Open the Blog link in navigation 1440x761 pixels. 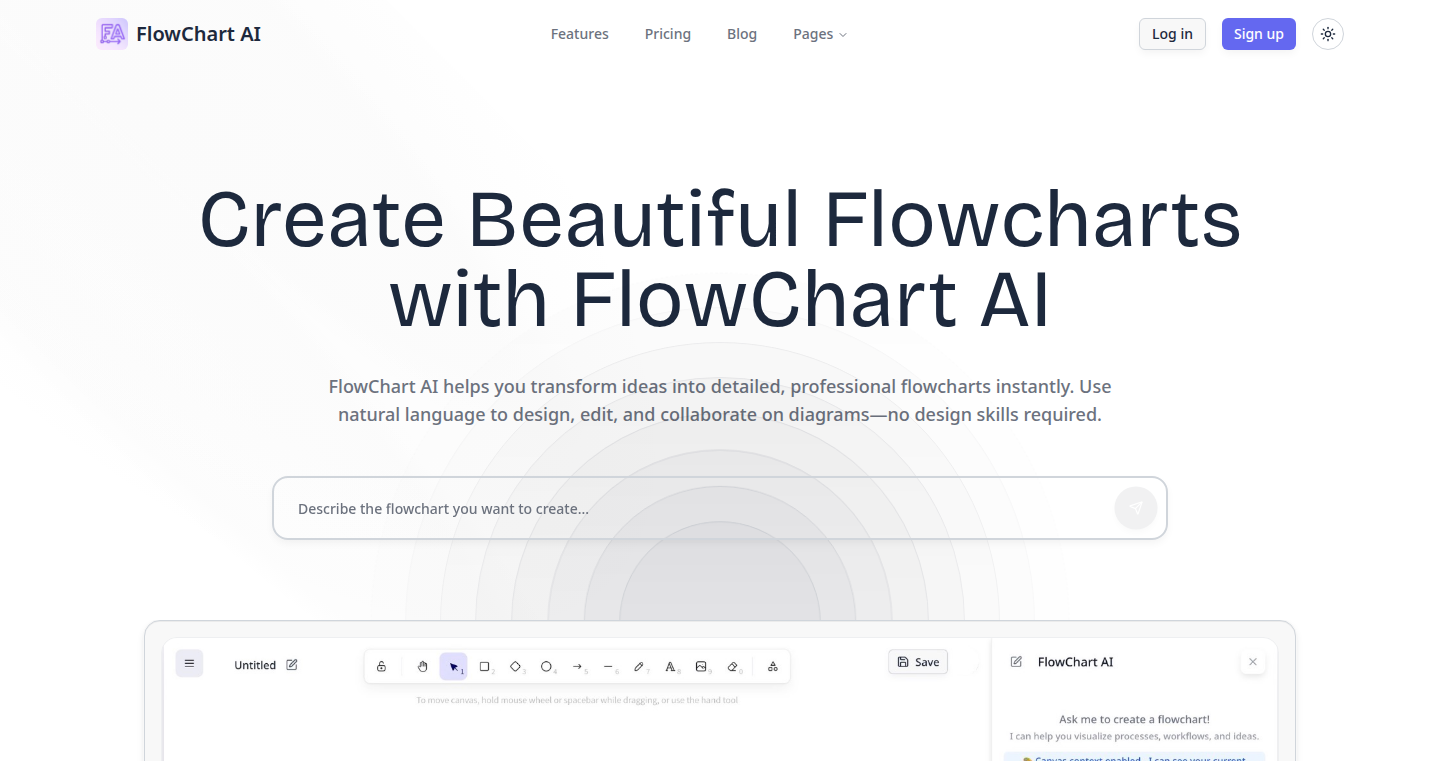click(742, 34)
